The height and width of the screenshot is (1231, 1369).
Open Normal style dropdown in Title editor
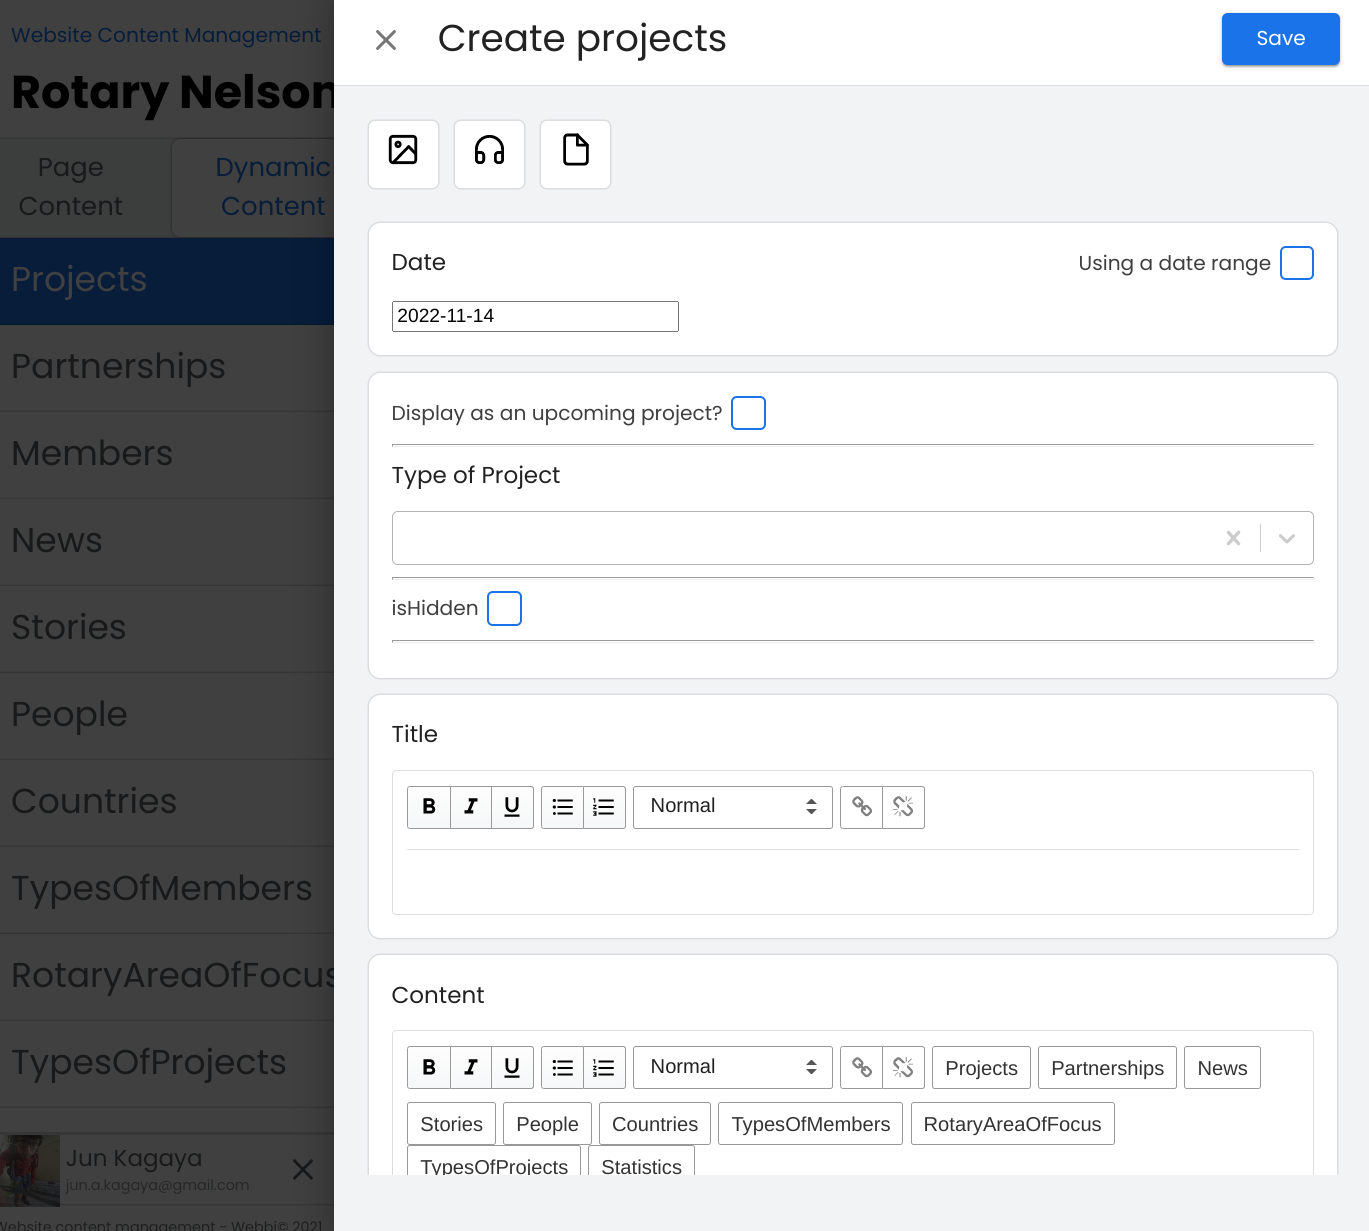[733, 807]
